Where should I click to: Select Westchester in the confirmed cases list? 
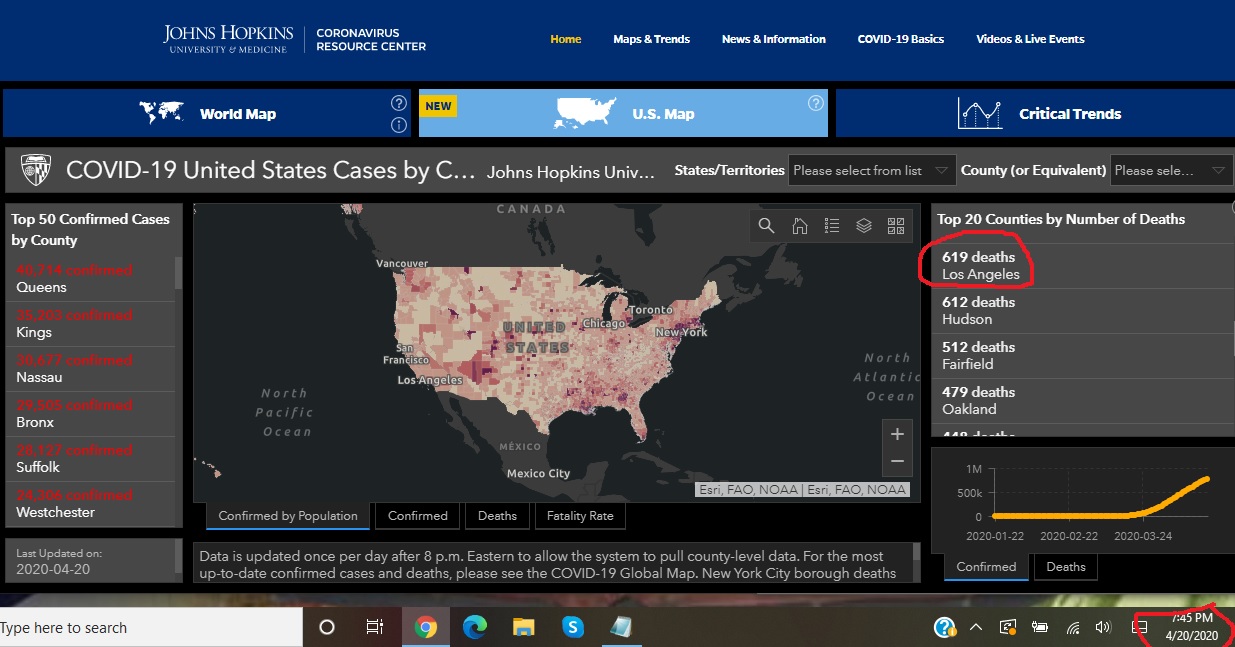click(90, 503)
